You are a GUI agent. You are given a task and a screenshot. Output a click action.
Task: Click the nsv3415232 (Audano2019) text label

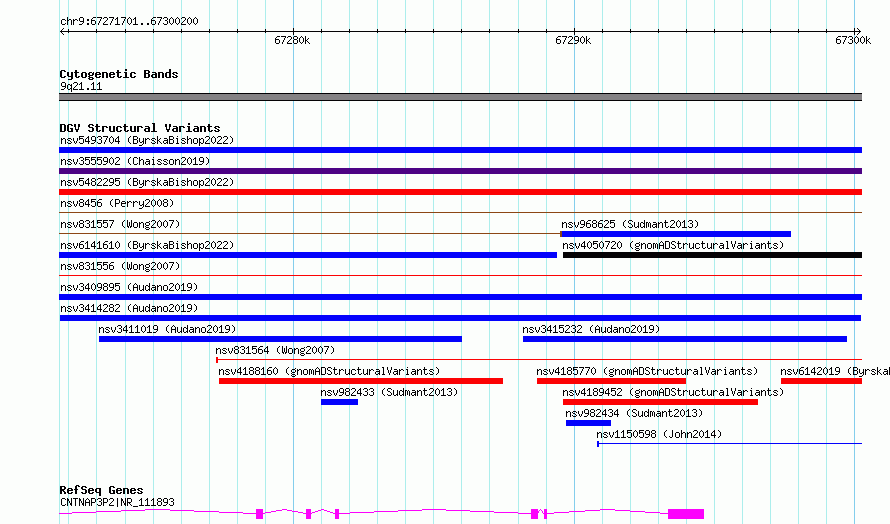[x=591, y=329]
